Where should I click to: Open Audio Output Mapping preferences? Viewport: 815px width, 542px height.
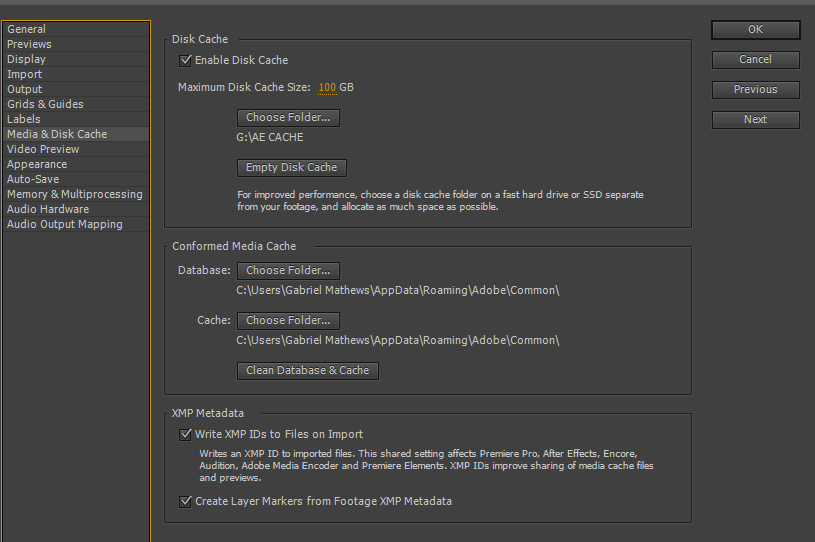point(65,225)
